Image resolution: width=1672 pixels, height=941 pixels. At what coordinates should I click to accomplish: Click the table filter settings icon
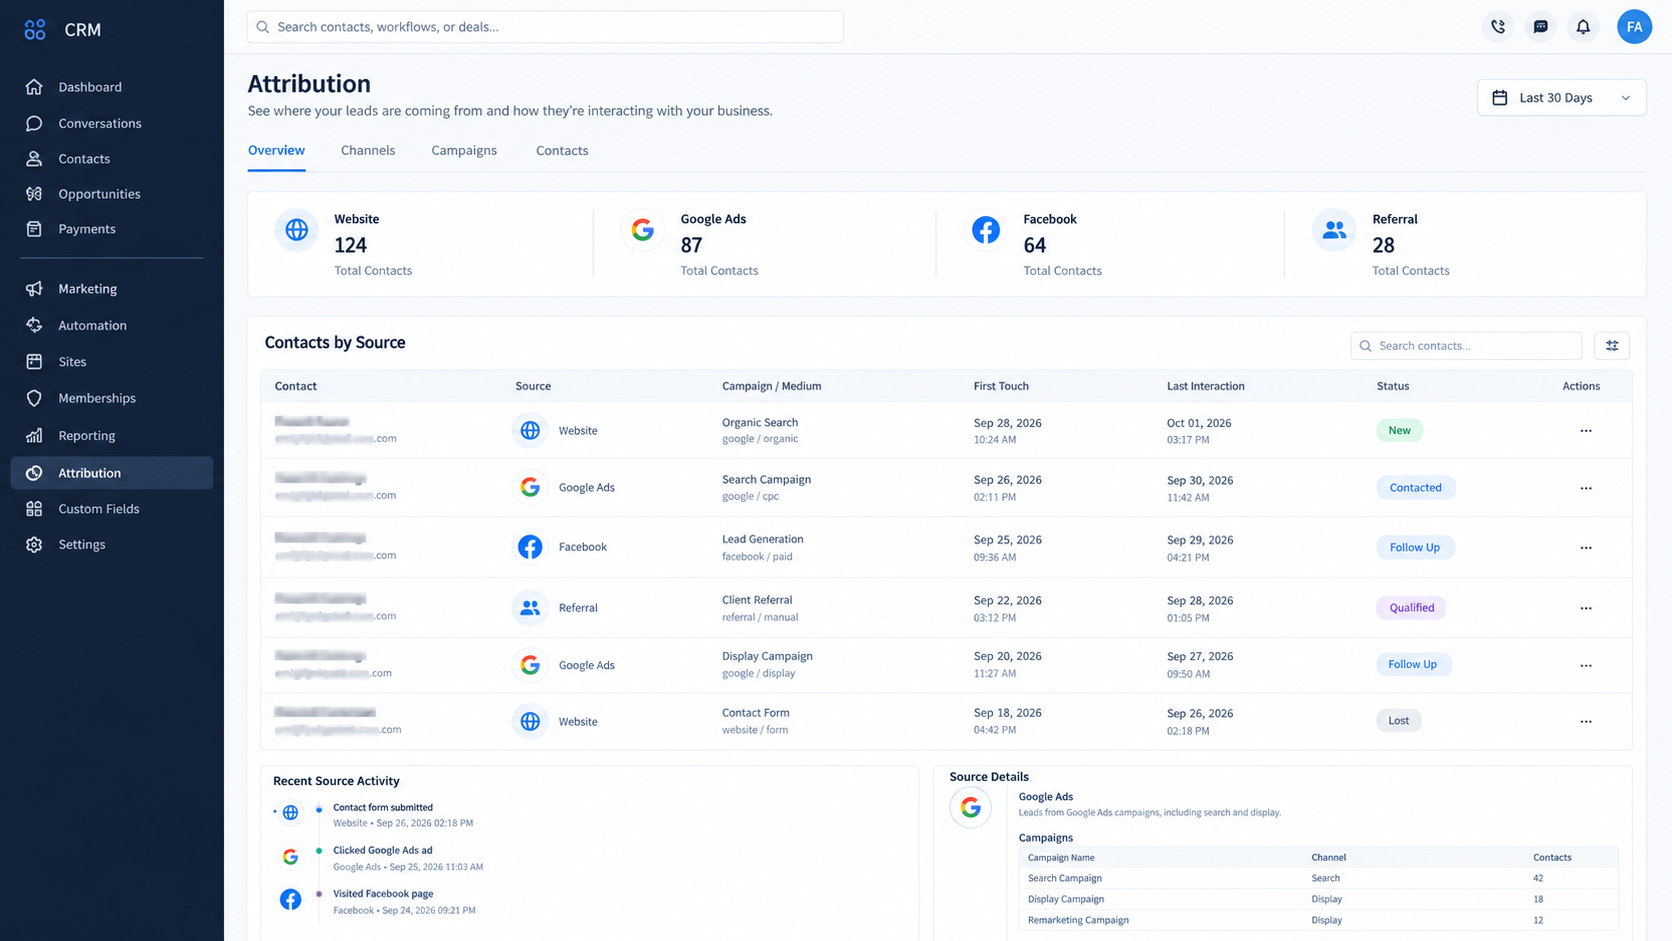click(x=1612, y=346)
